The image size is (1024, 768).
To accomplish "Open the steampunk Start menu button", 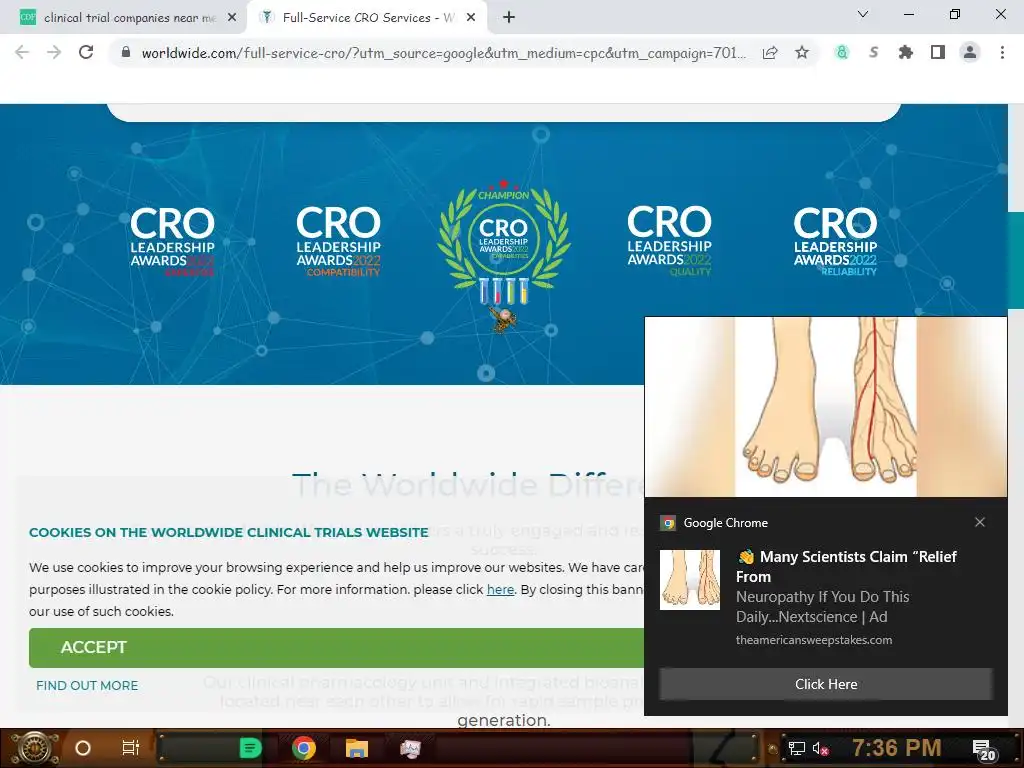I will tap(34, 748).
